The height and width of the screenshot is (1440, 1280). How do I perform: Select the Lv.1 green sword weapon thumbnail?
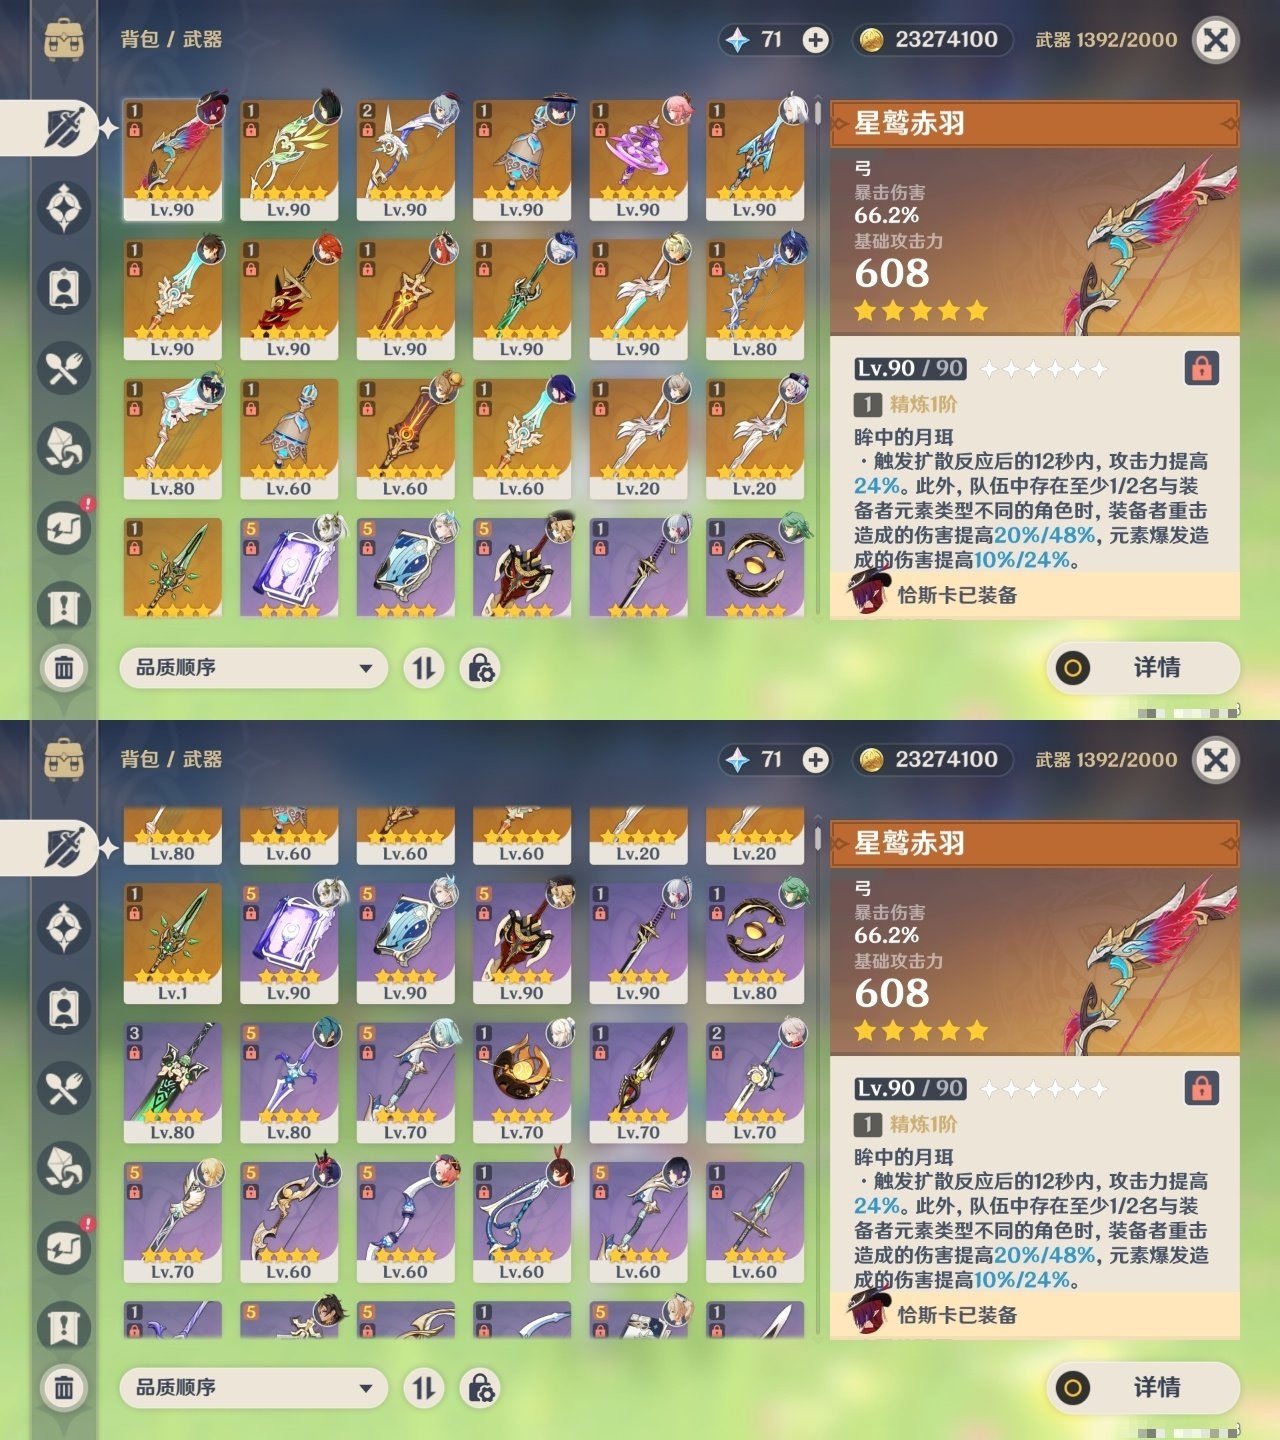tap(173, 943)
